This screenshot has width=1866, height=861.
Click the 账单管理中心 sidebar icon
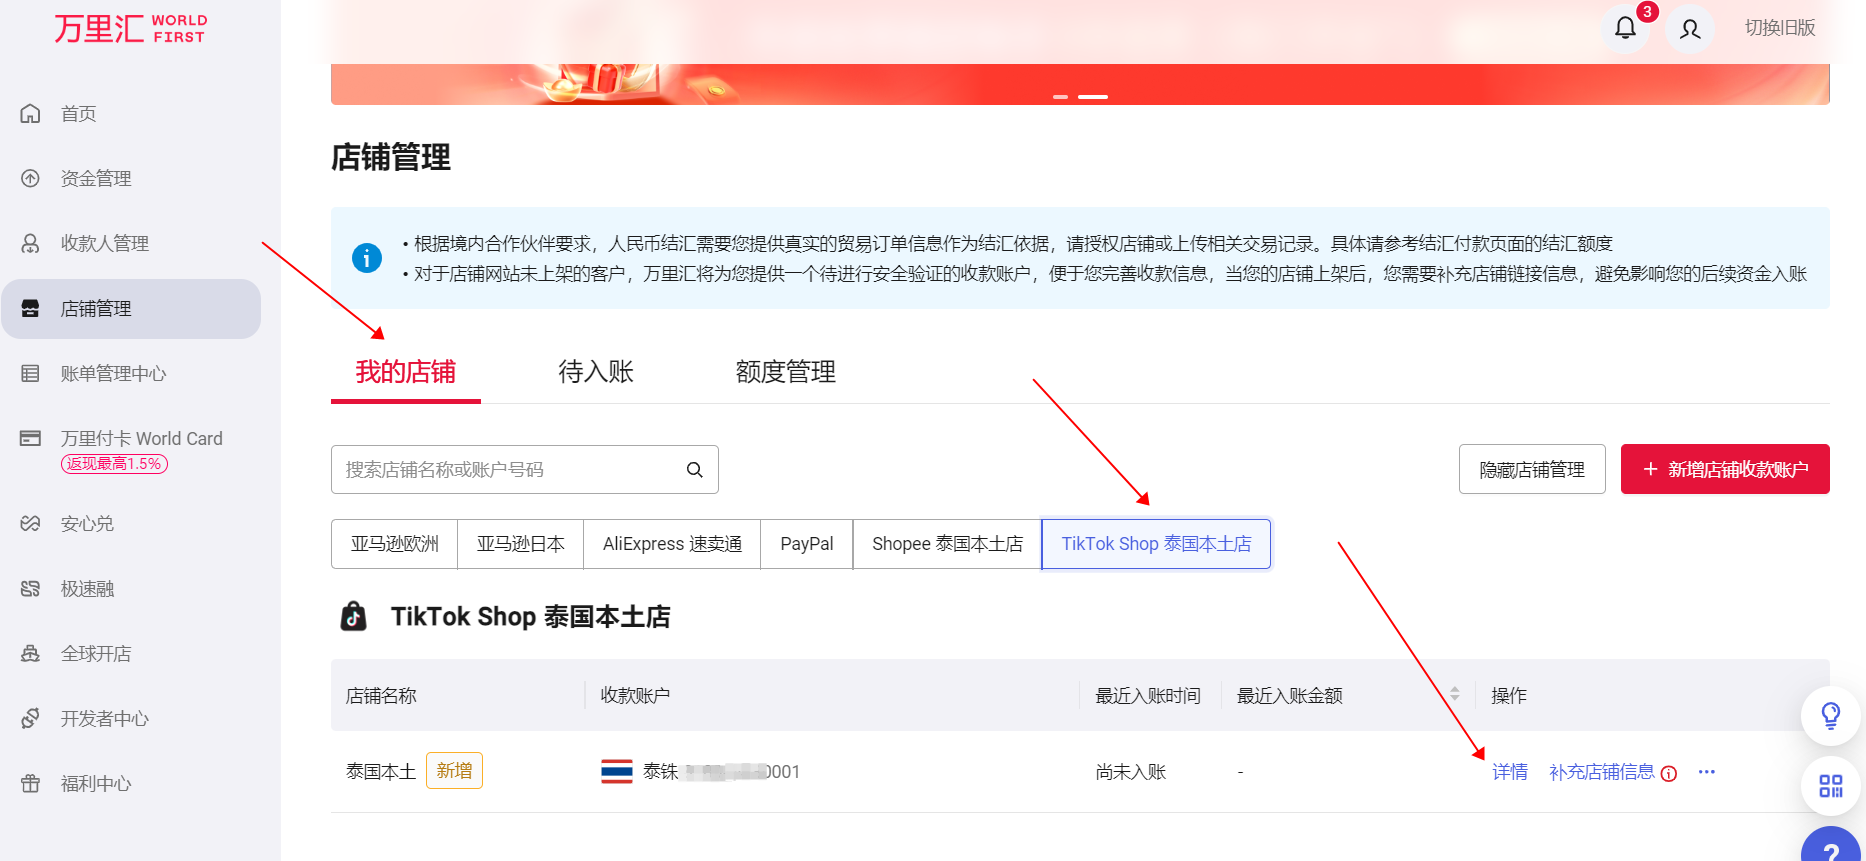point(31,374)
